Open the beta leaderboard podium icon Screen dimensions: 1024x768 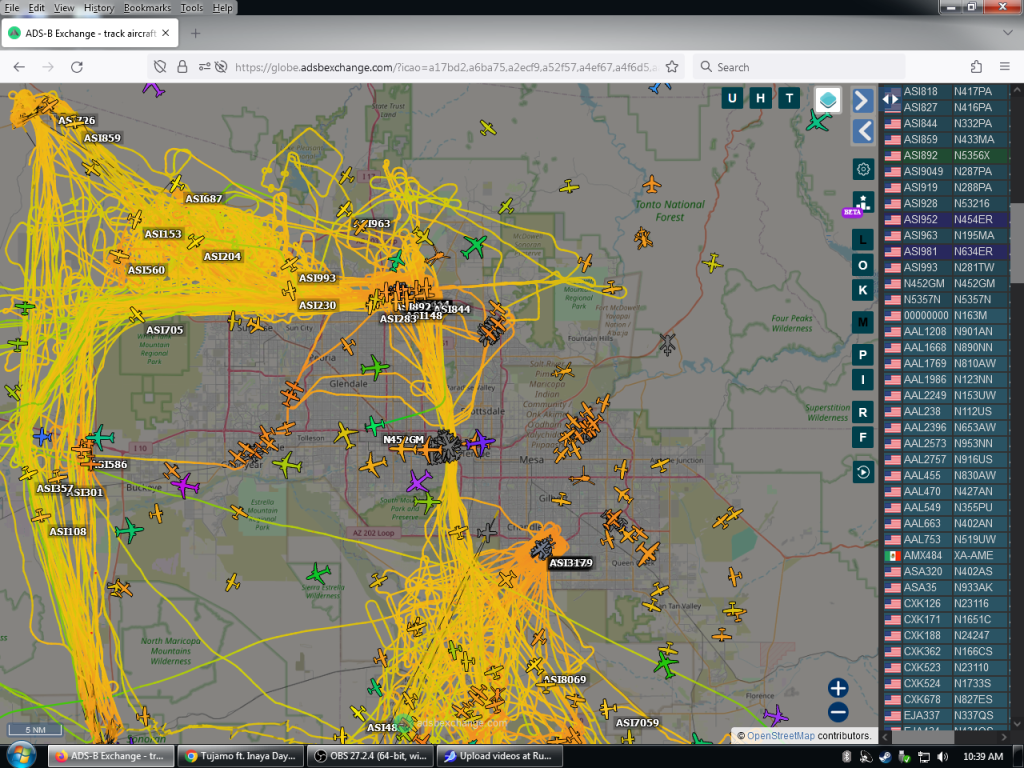pos(863,201)
